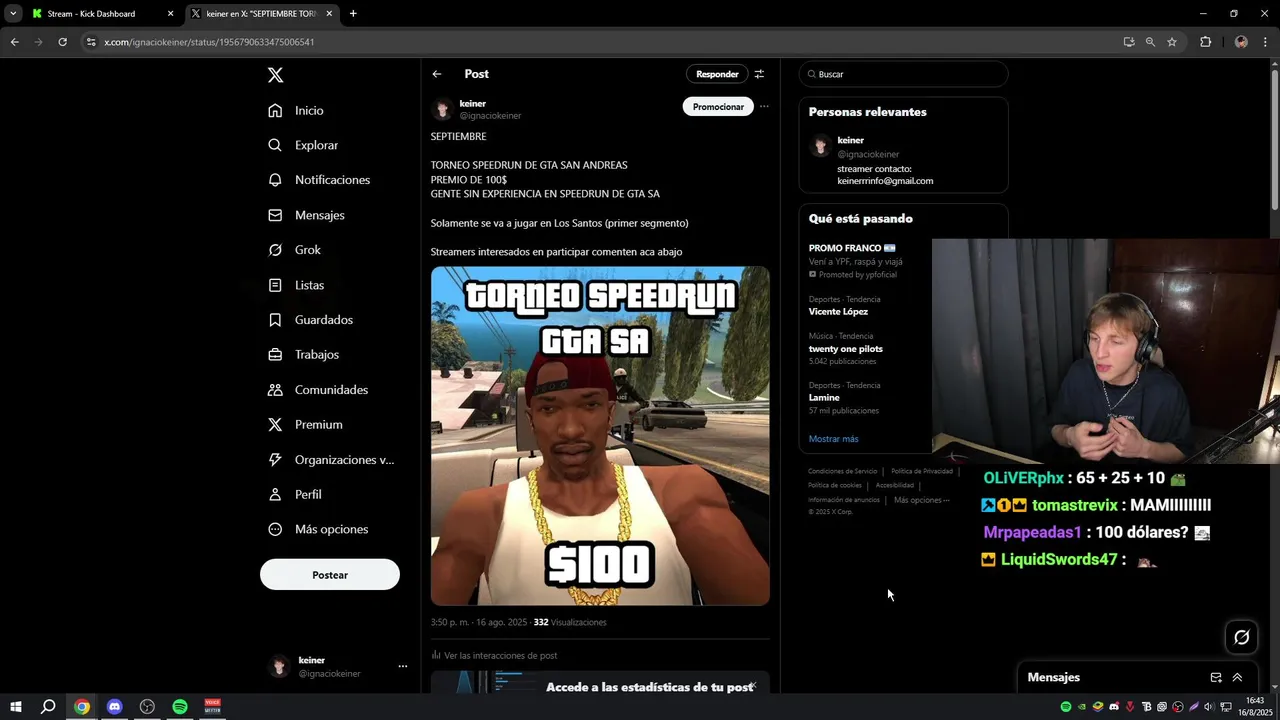
Task: Click the Organizaciones lightning icon
Action: pos(275,460)
